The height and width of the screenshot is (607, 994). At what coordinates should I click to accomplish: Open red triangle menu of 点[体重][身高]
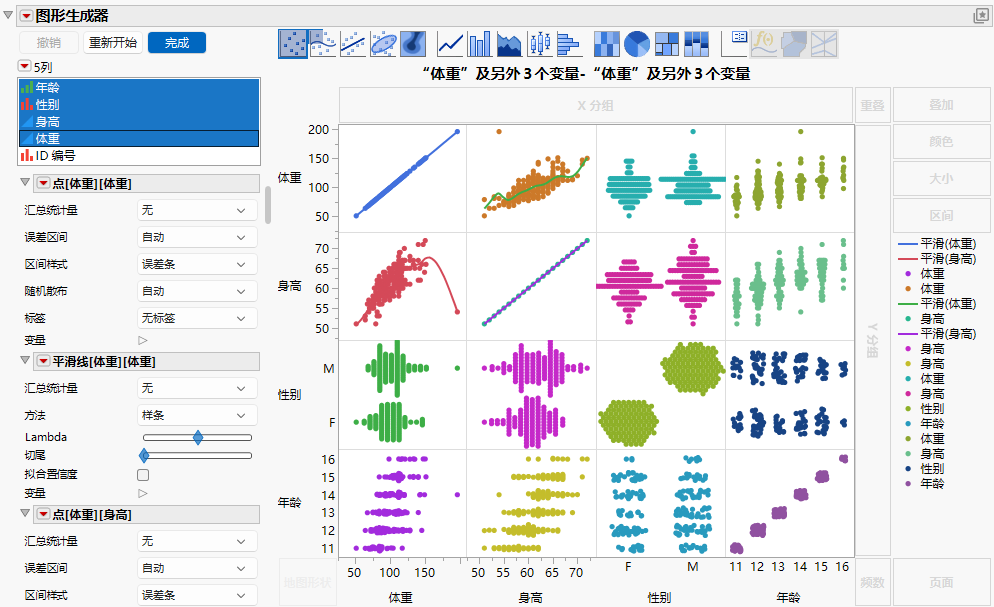pyautogui.click(x=43, y=514)
